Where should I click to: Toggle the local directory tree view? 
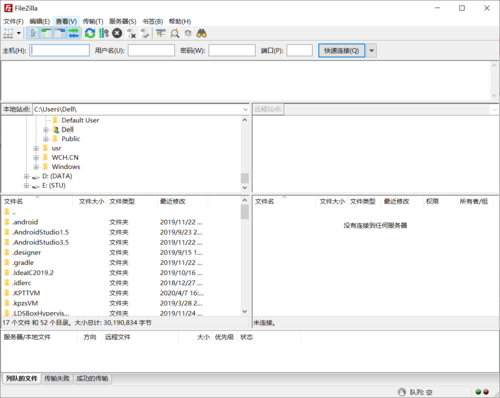pos(47,33)
